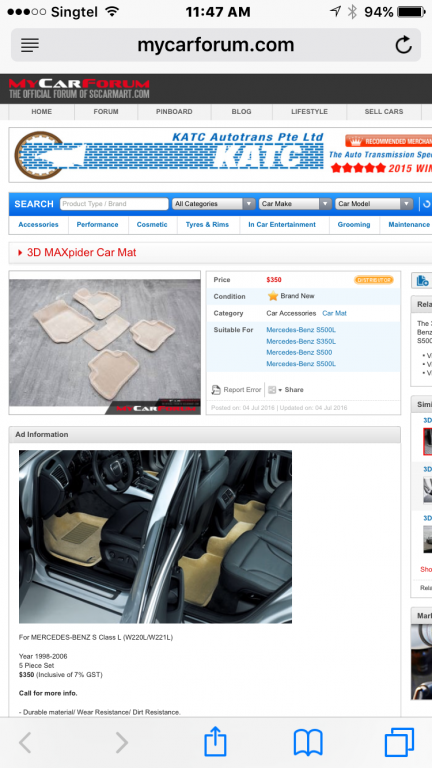Click the Car Accessories category text
The width and height of the screenshot is (432, 768).
point(291,313)
